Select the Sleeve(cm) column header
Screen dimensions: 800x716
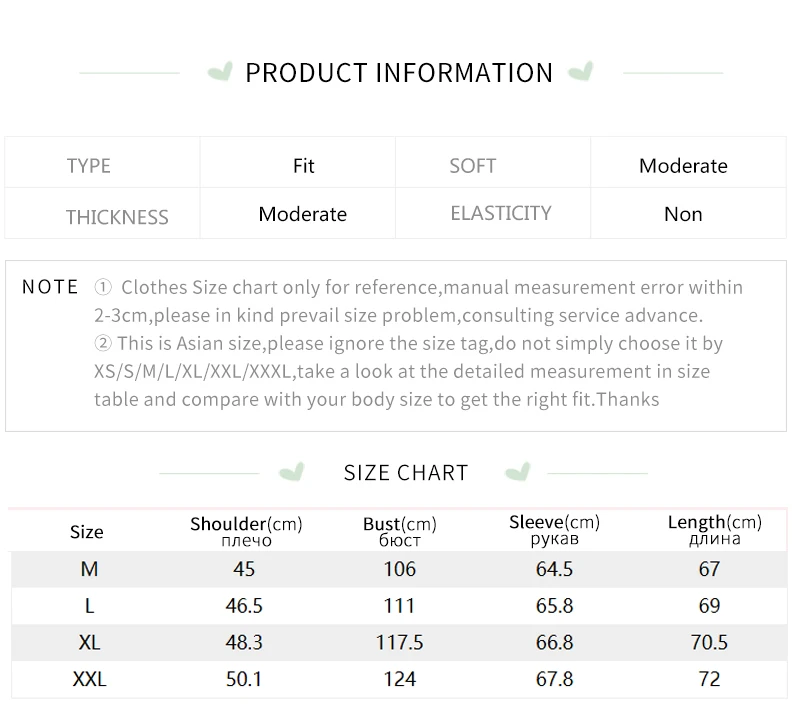point(554,529)
